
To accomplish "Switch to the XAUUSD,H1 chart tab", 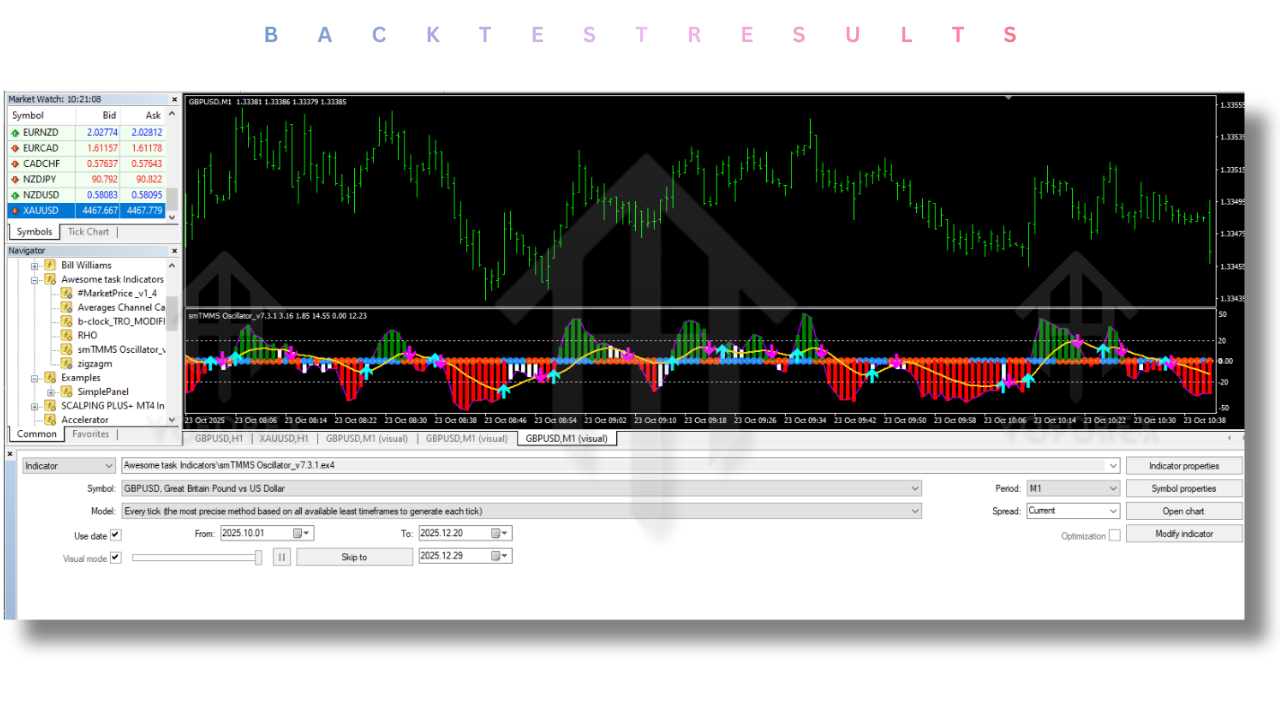I will pos(286,437).
